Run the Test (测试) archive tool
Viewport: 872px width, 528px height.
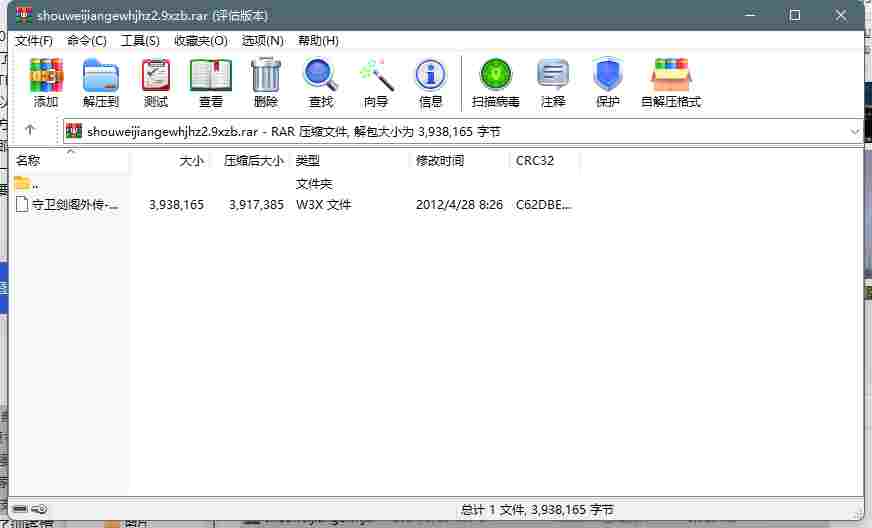156,83
